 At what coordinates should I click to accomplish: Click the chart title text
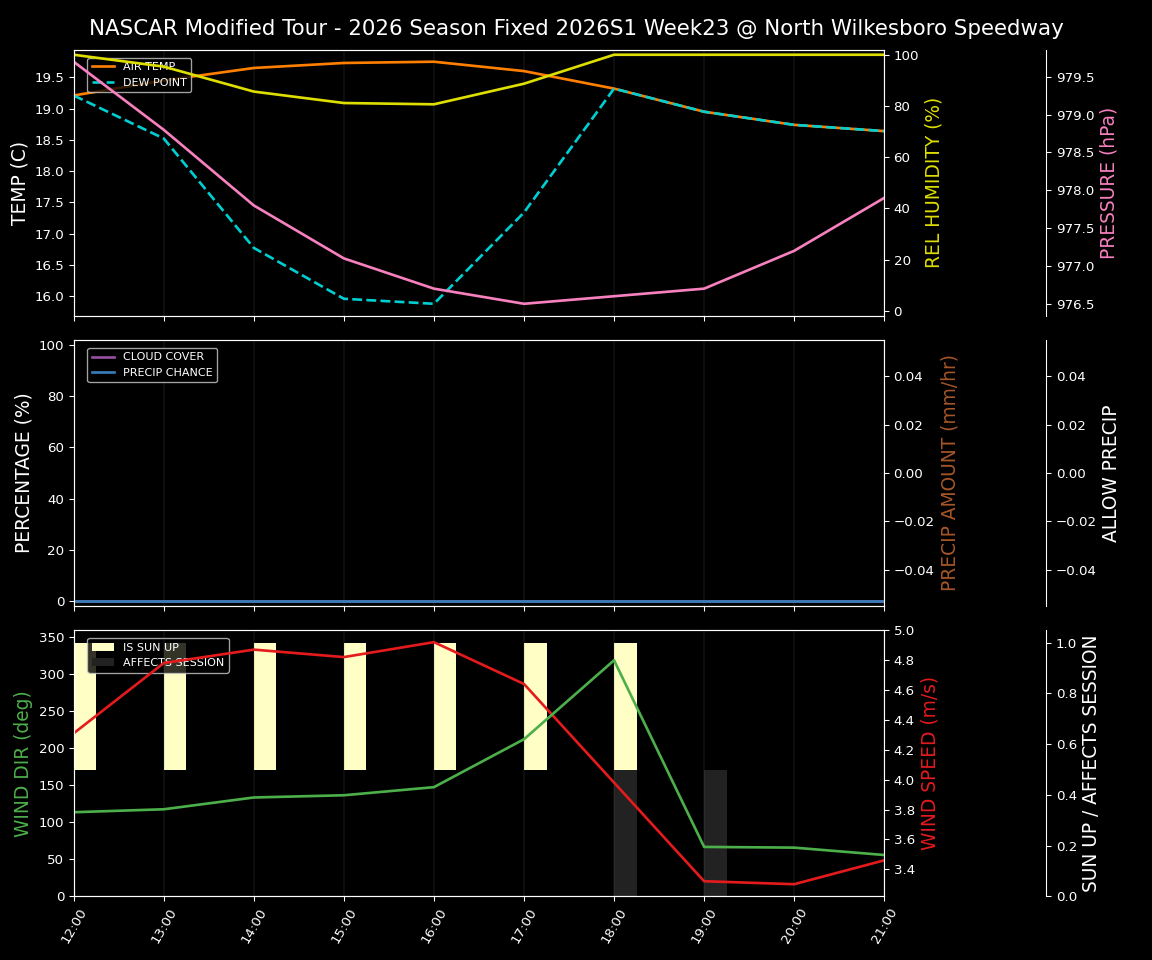tap(576, 28)
